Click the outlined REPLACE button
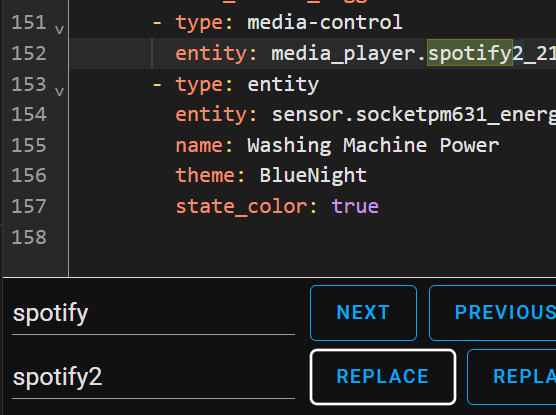 pyautogui.click(x=383, y=377)
